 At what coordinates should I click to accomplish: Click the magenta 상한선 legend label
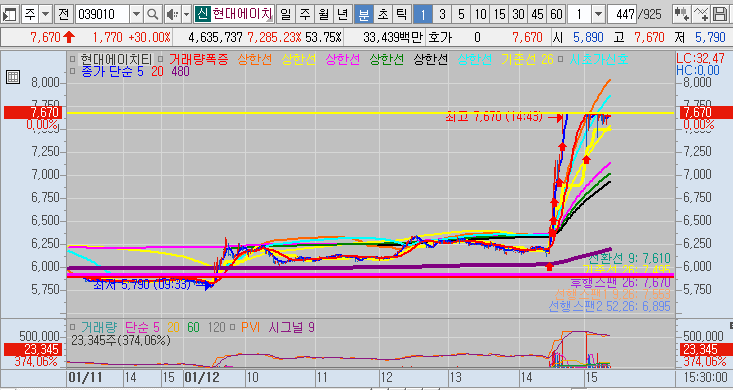click(343, 59)
